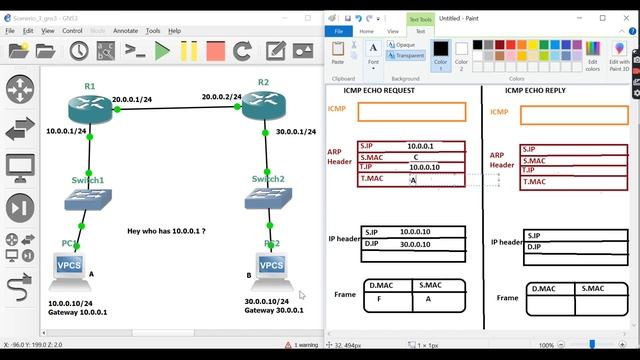Pick the green color swatch in Paint palette
The height and width of the screenshot is (360, 640).
coord(544,44)
